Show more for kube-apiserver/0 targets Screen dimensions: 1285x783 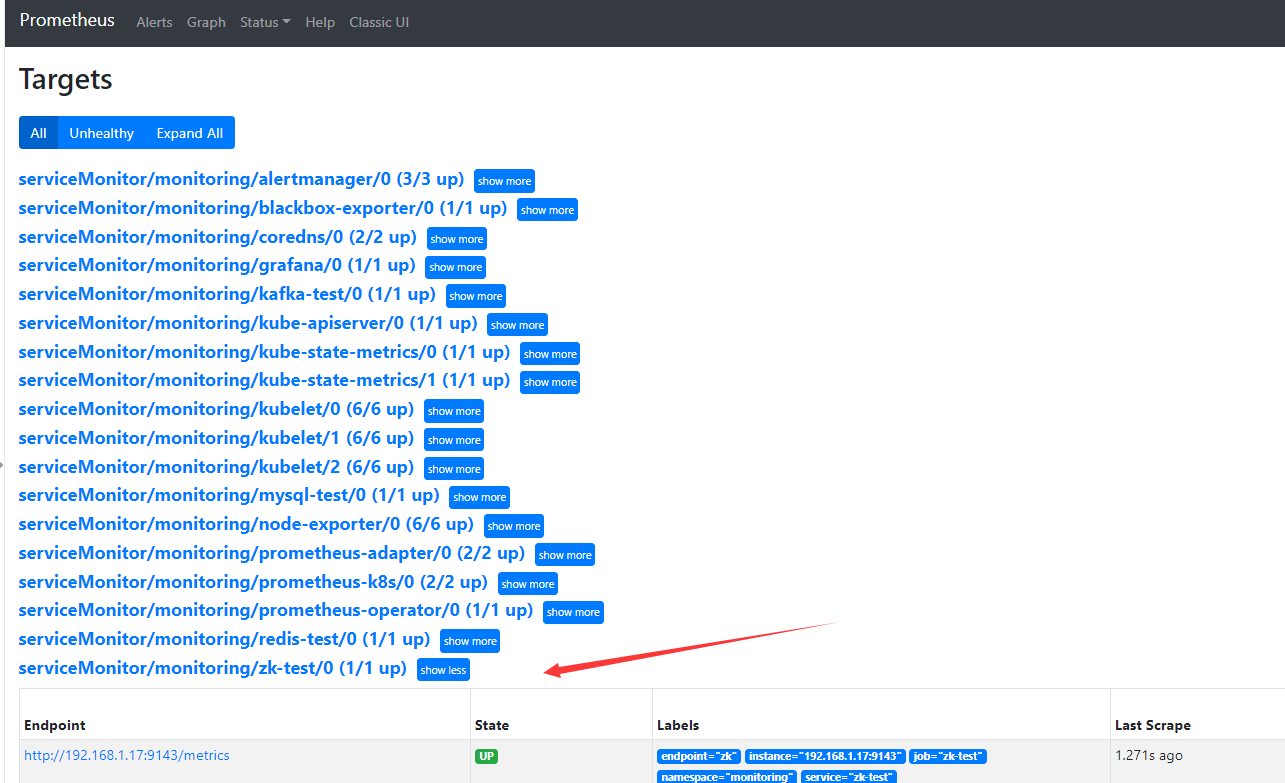click(517, 325)
